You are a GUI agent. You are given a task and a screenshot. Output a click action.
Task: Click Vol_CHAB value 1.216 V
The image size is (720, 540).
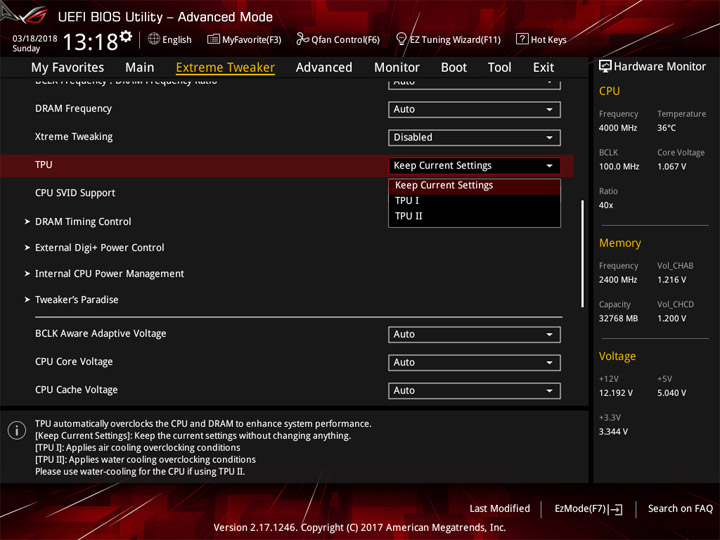671,280
